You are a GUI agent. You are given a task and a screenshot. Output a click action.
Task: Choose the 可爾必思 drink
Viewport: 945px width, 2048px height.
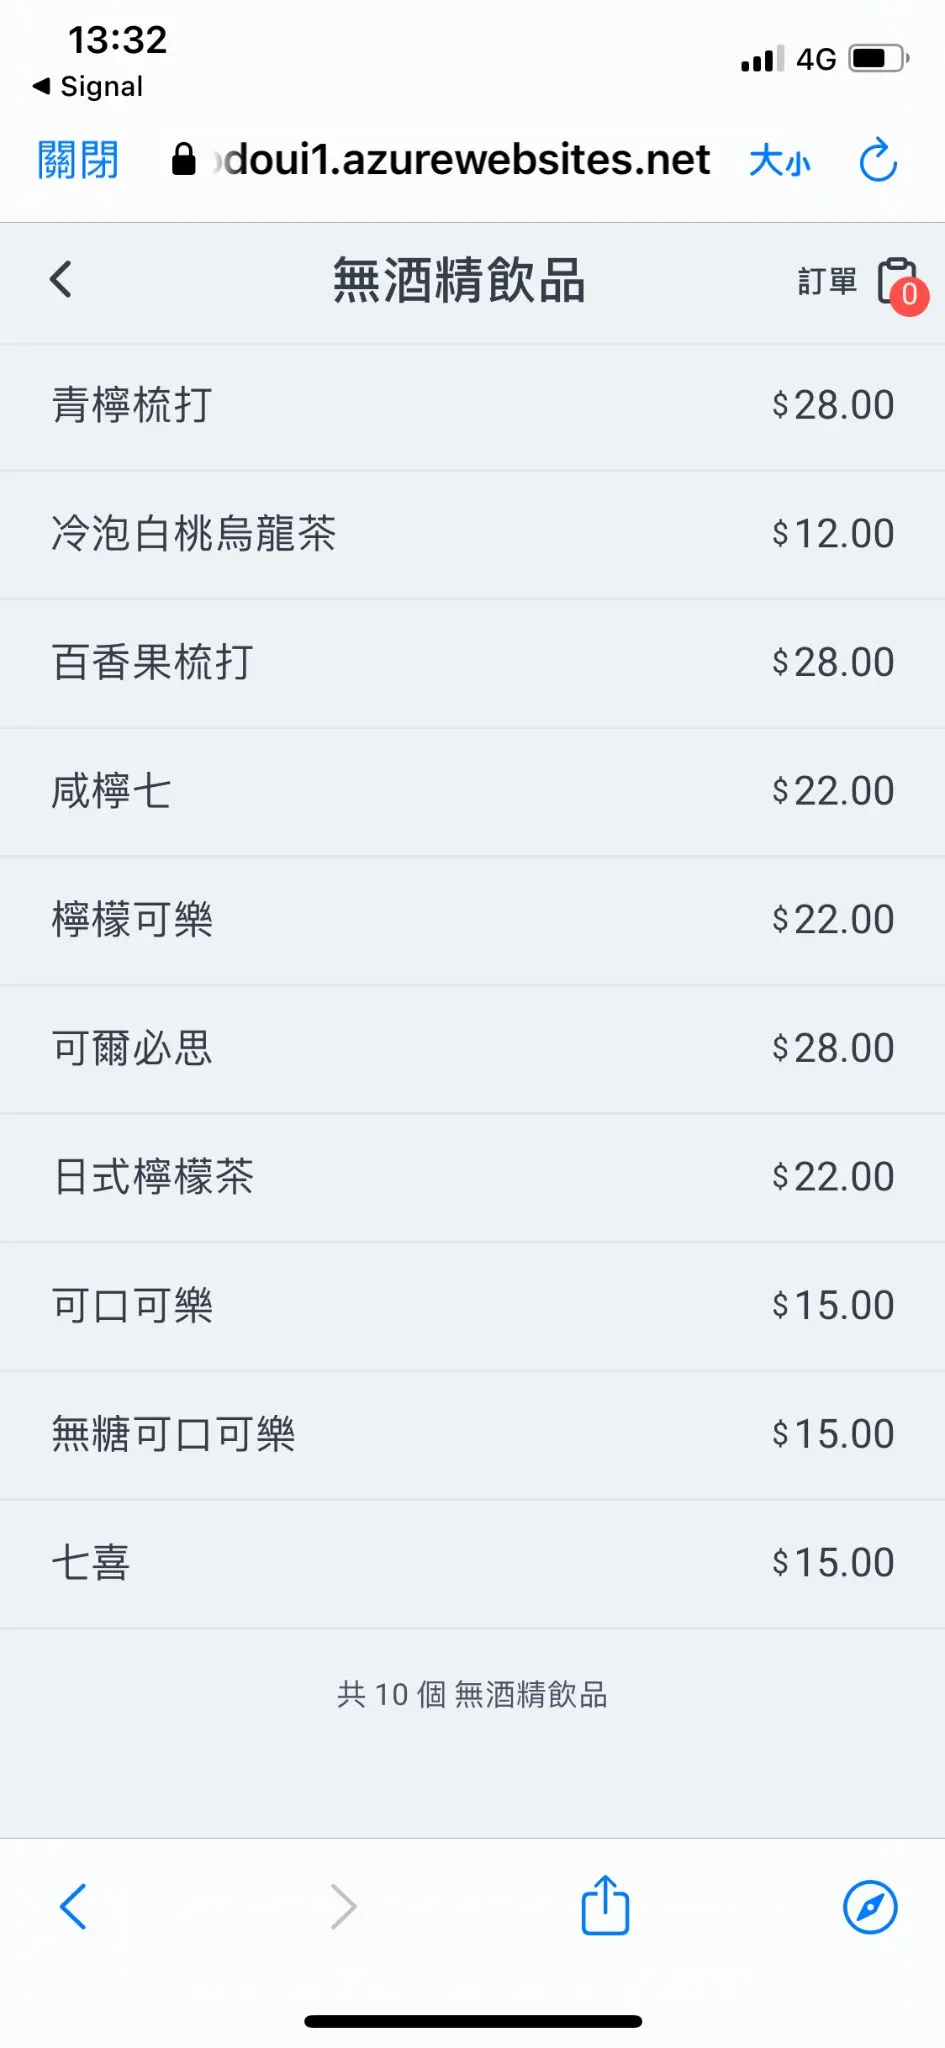[x=472, y=1049]
